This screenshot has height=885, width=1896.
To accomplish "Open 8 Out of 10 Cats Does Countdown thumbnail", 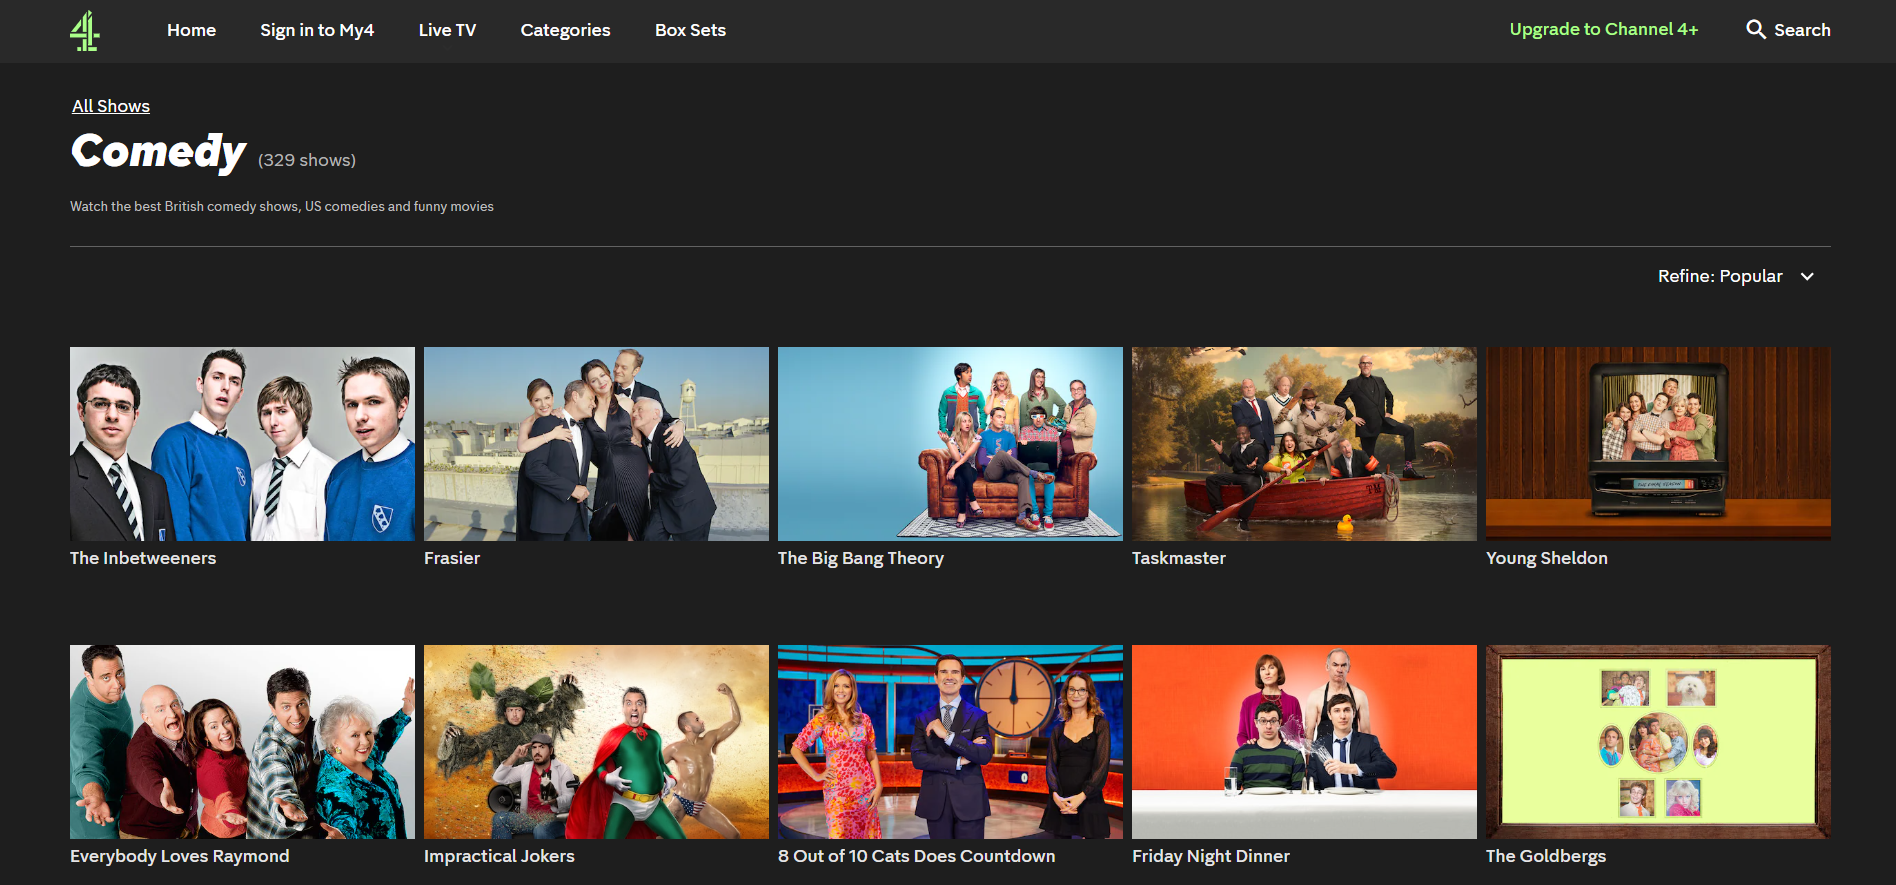I will click(x=950, y=742).
